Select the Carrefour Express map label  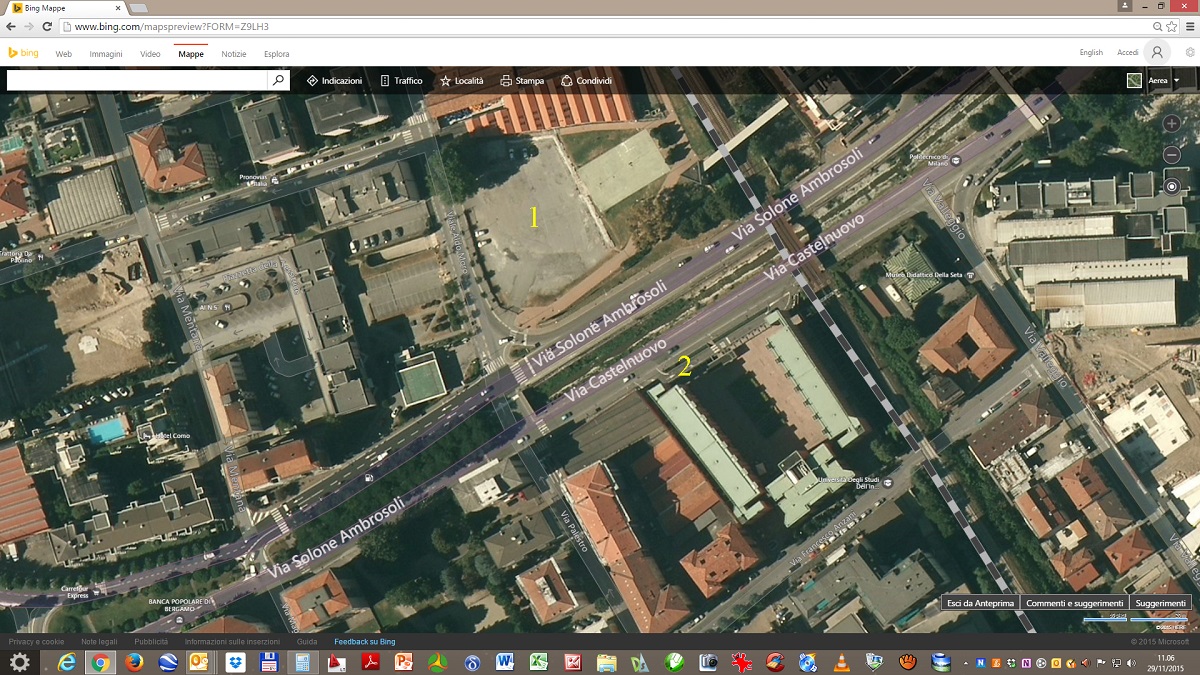coord(74,591)
